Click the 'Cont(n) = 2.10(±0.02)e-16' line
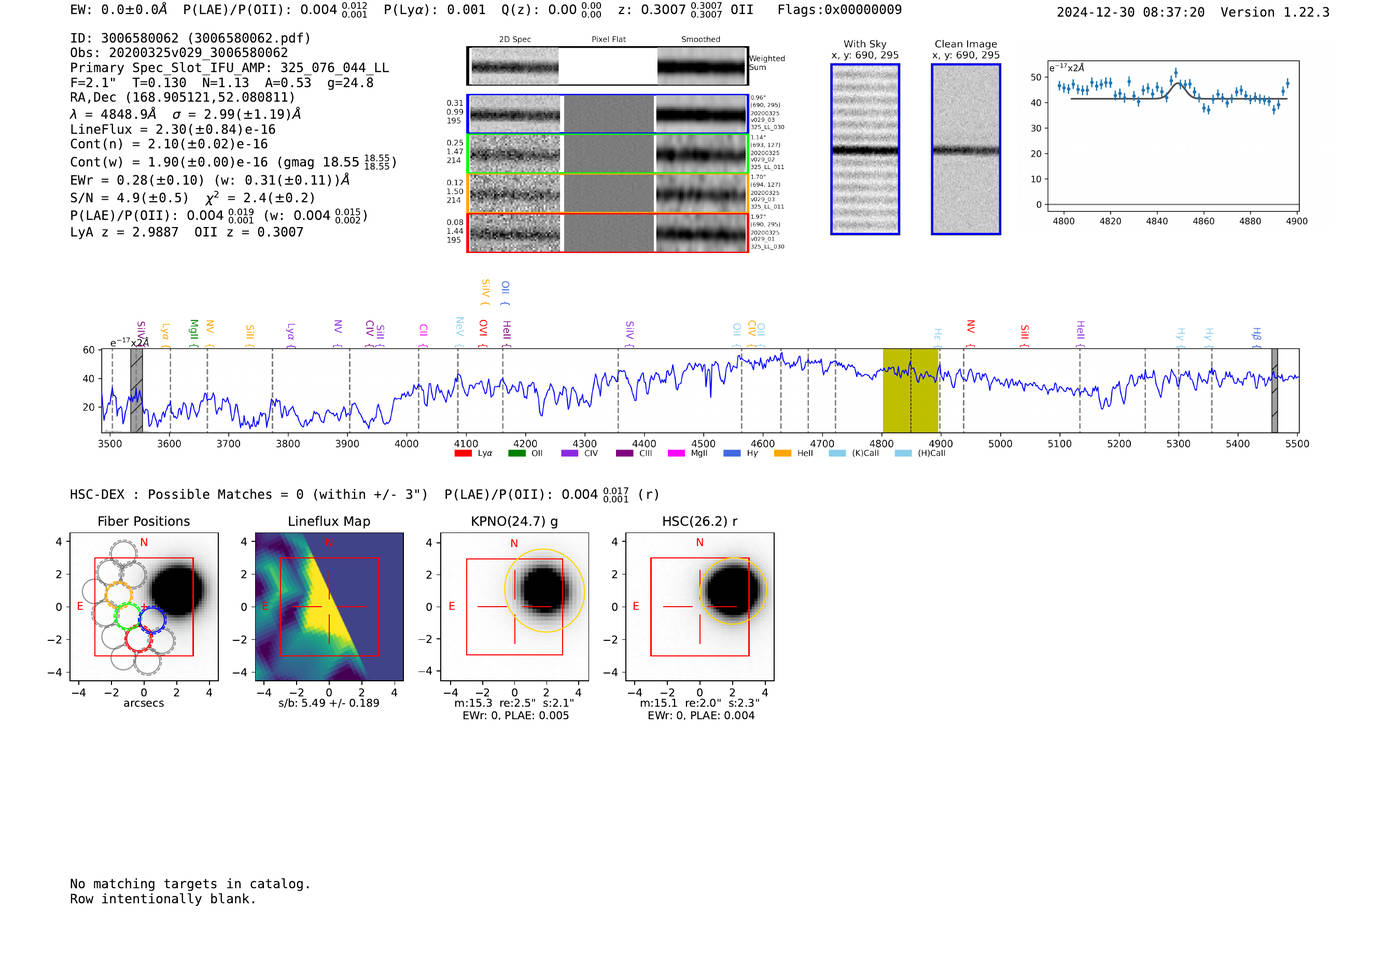Screen dimensions: 1400x953 point(169,145)
